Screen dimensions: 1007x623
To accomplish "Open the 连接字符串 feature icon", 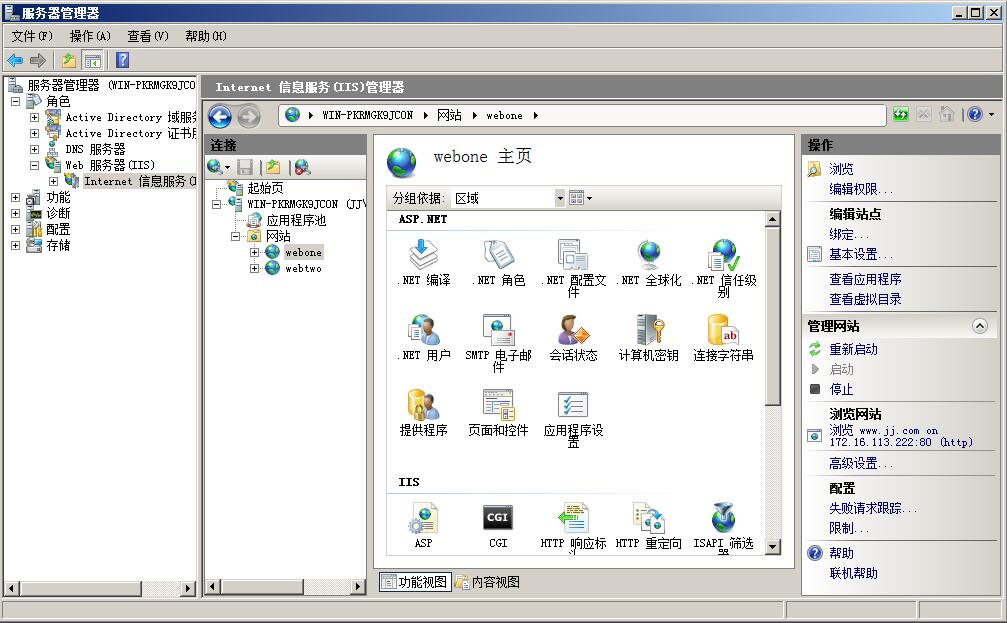I will pyautogui.click(x=724, y=337).
